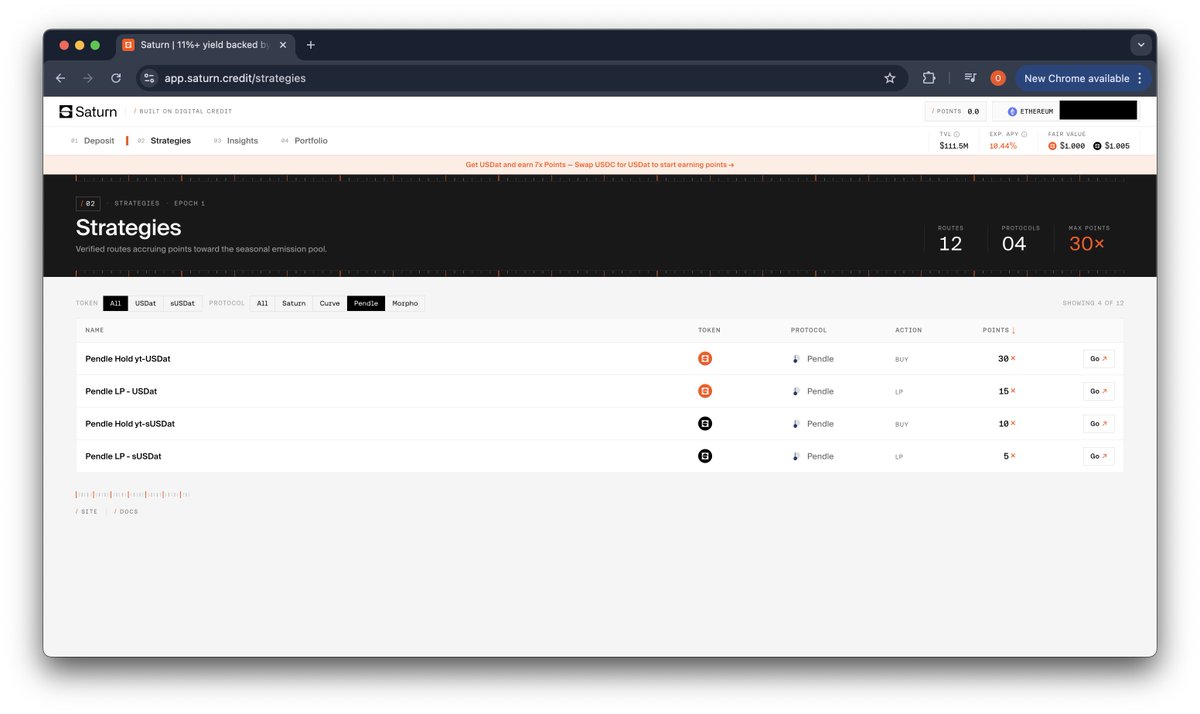Screen dimensions: 1200x714
Task: Click Protocol column header
Action: [808, 330]
